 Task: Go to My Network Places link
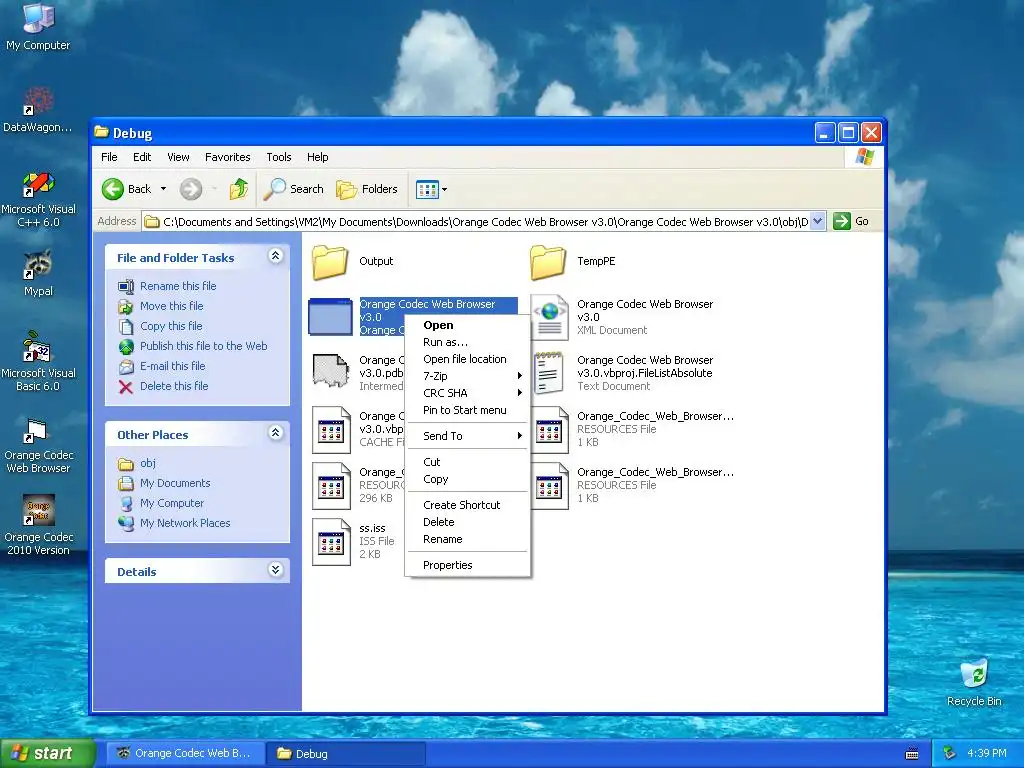174,523
